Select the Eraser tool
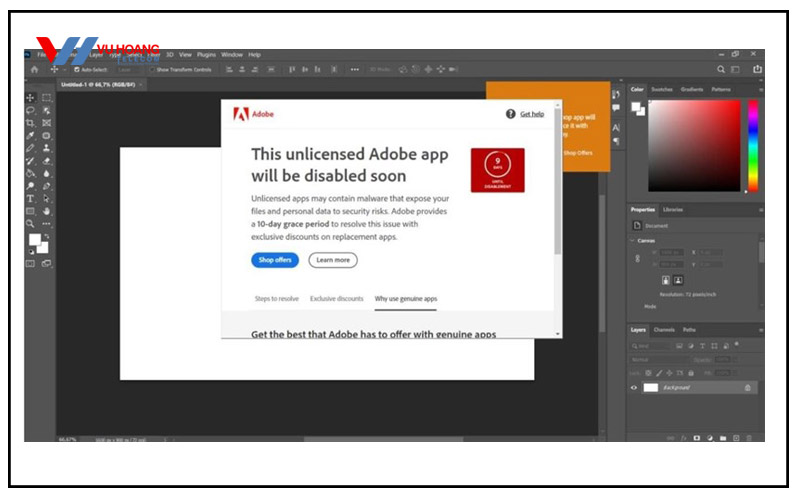This screenshot has width=800, height=500. (46, 161)
